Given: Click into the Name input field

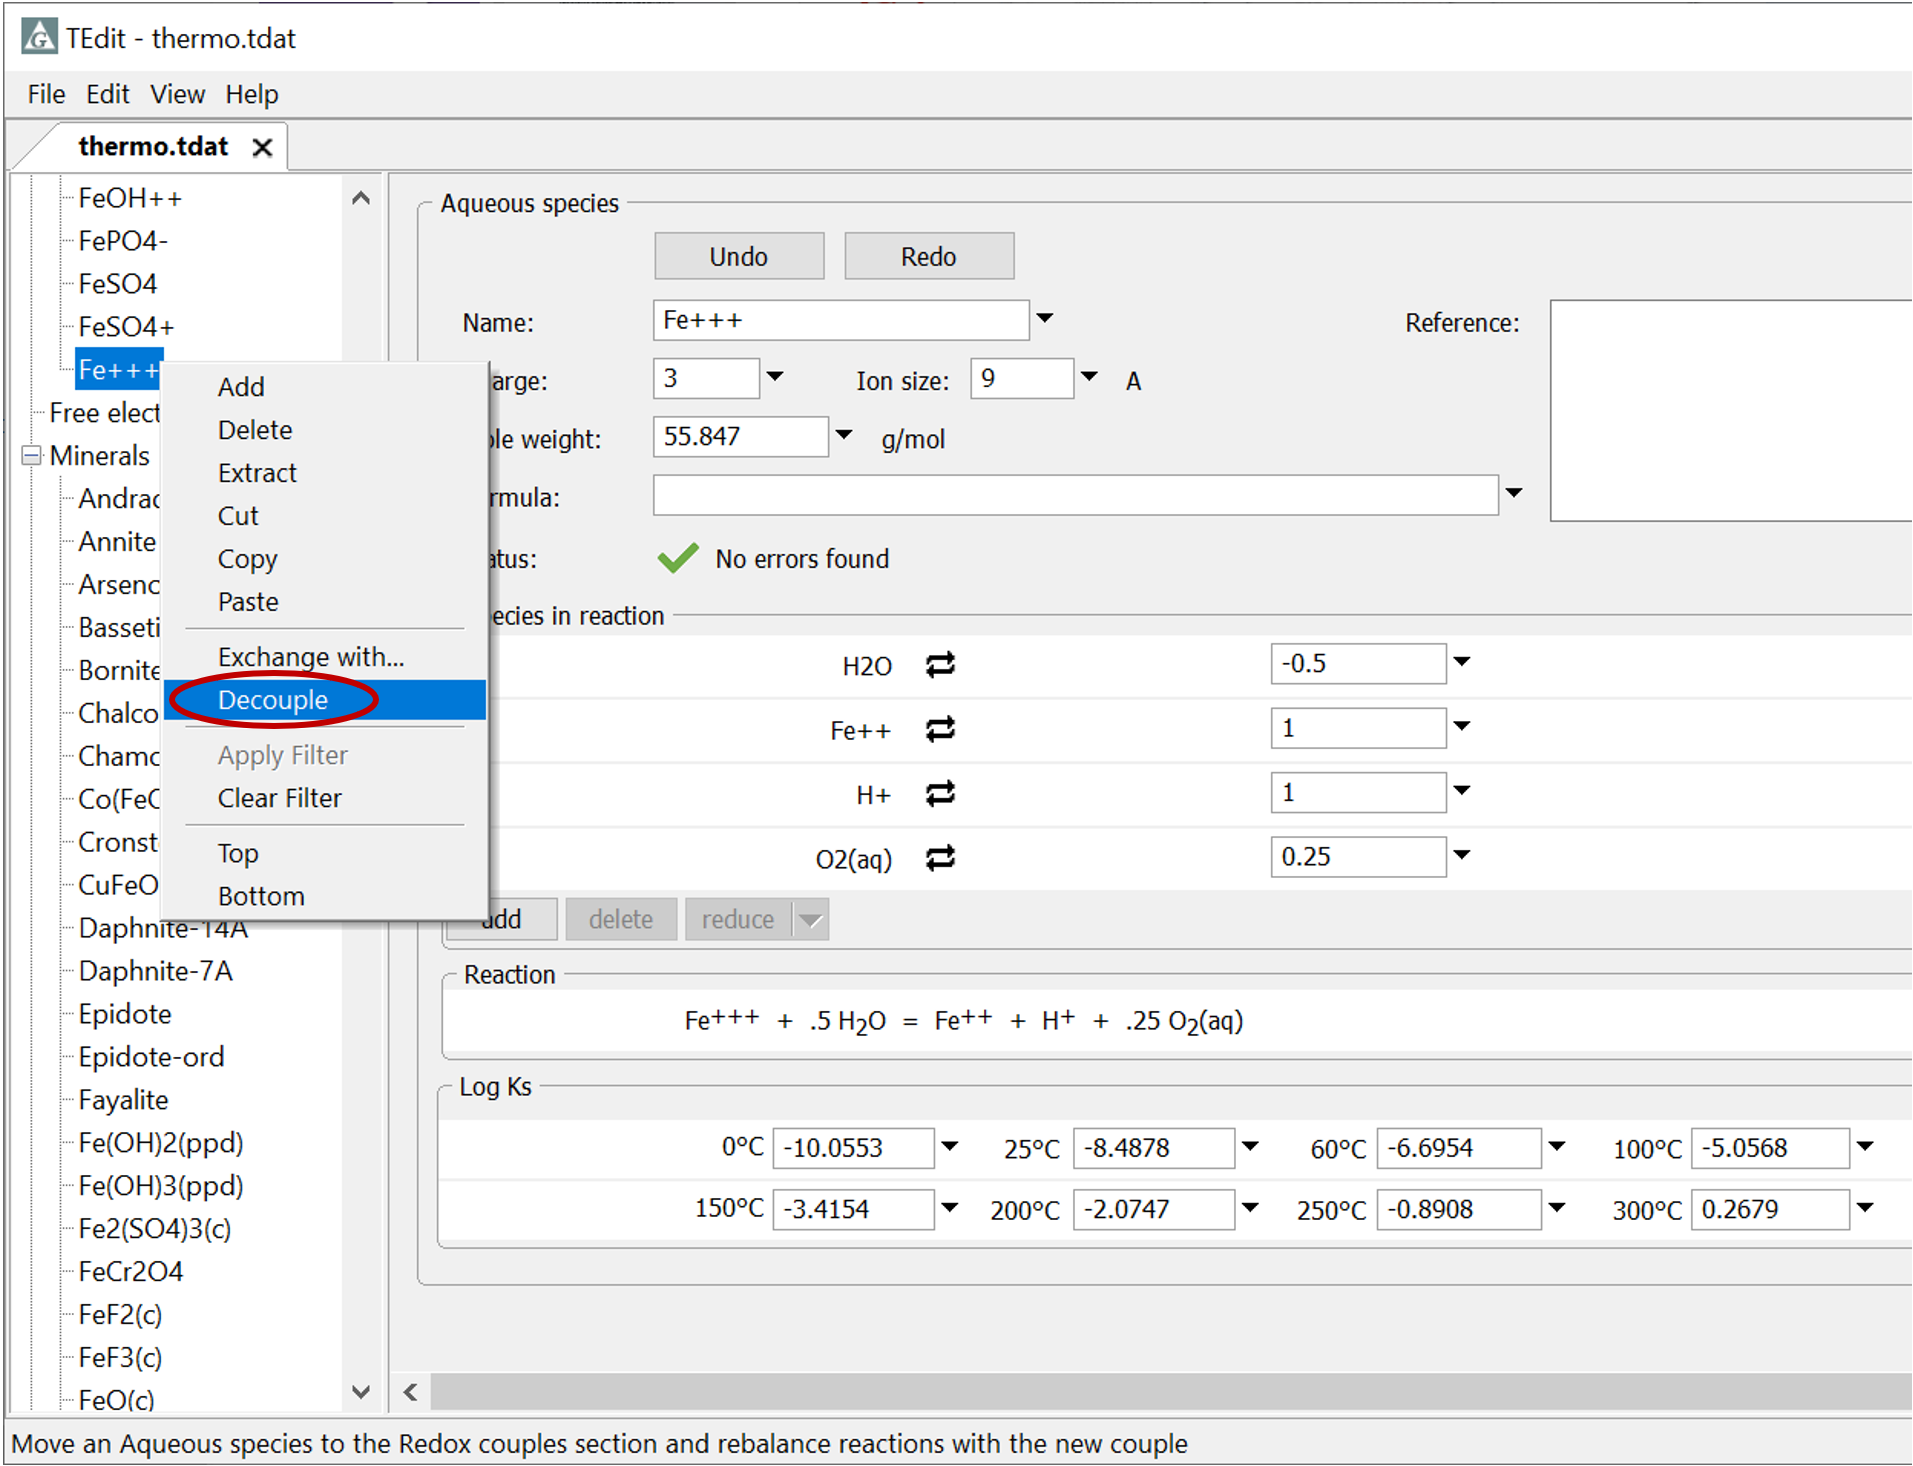Looking at the screenshot, I should [841, 320].
